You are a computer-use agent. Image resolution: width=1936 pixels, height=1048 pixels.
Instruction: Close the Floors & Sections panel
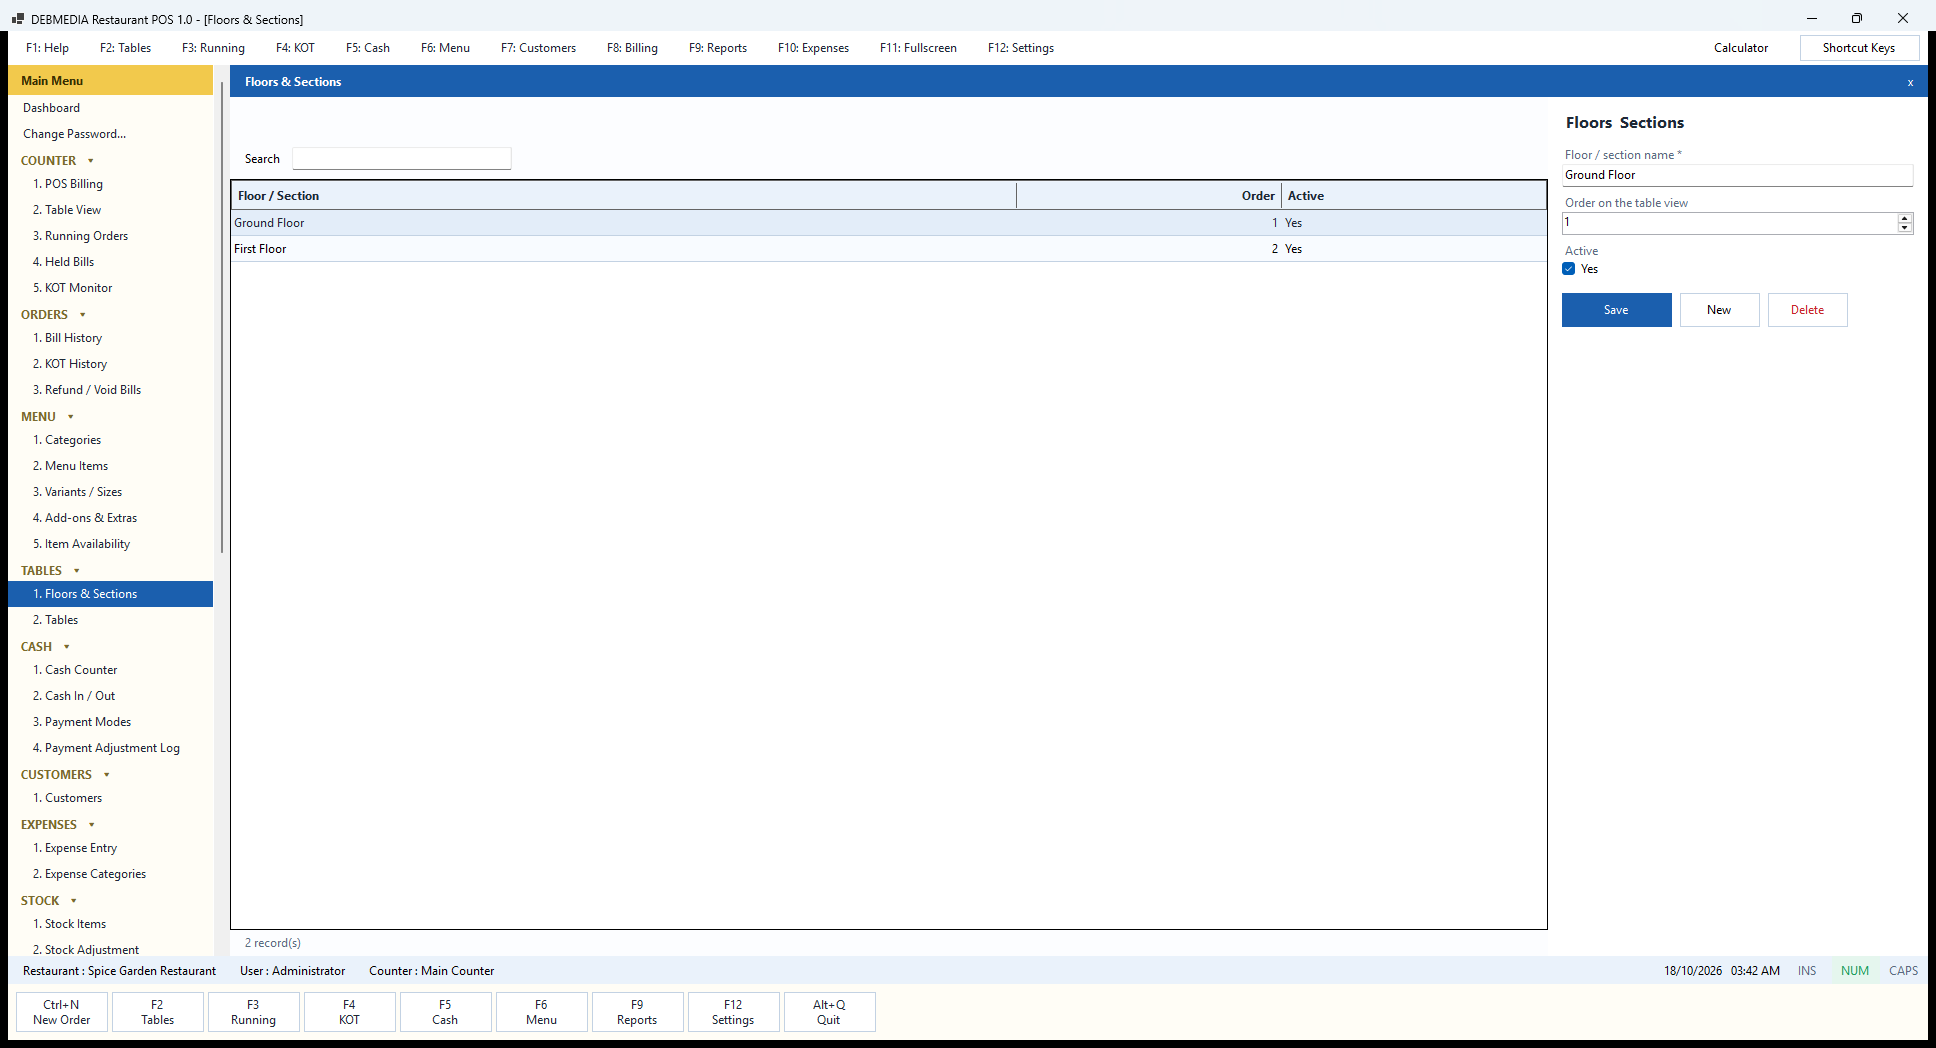pos(1910,82)
